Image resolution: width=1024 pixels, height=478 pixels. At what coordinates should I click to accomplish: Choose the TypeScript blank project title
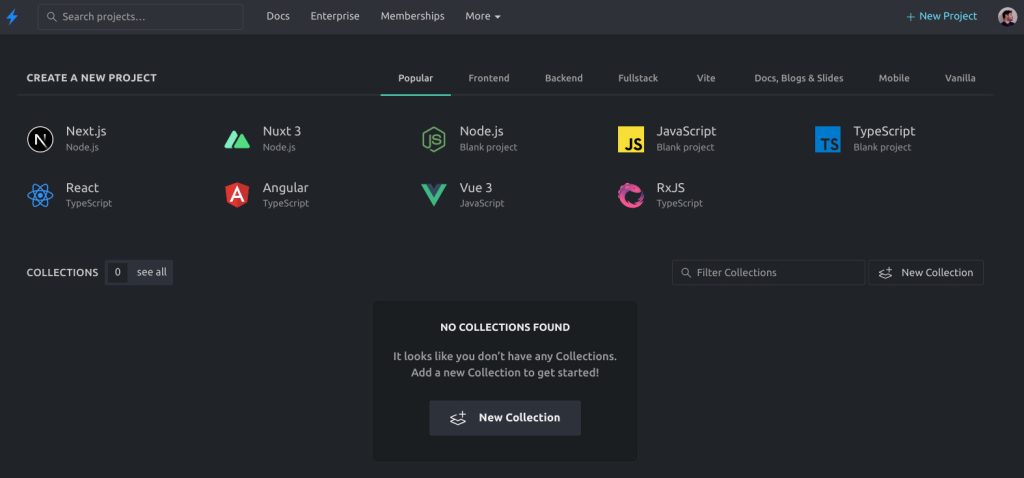coord(884,131)
